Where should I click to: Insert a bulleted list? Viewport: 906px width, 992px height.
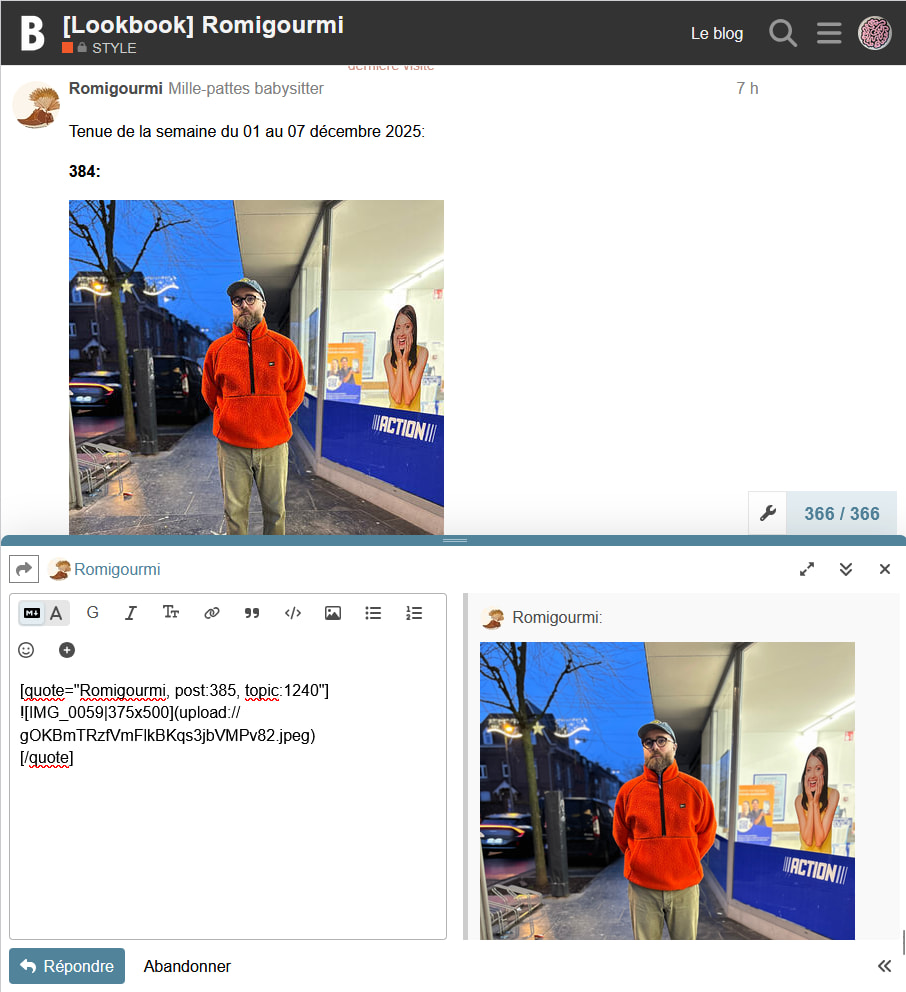(x=373, y=613)
